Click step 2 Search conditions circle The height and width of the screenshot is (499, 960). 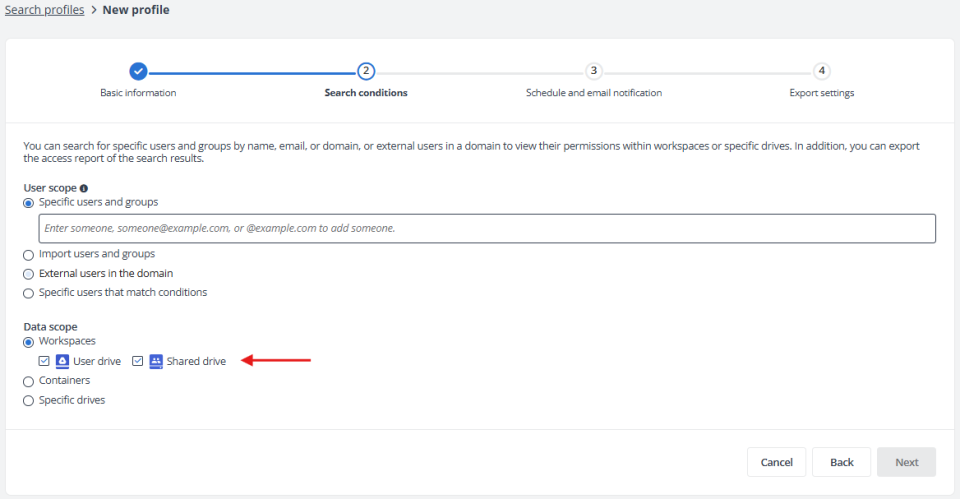click(x=366, y=71)
